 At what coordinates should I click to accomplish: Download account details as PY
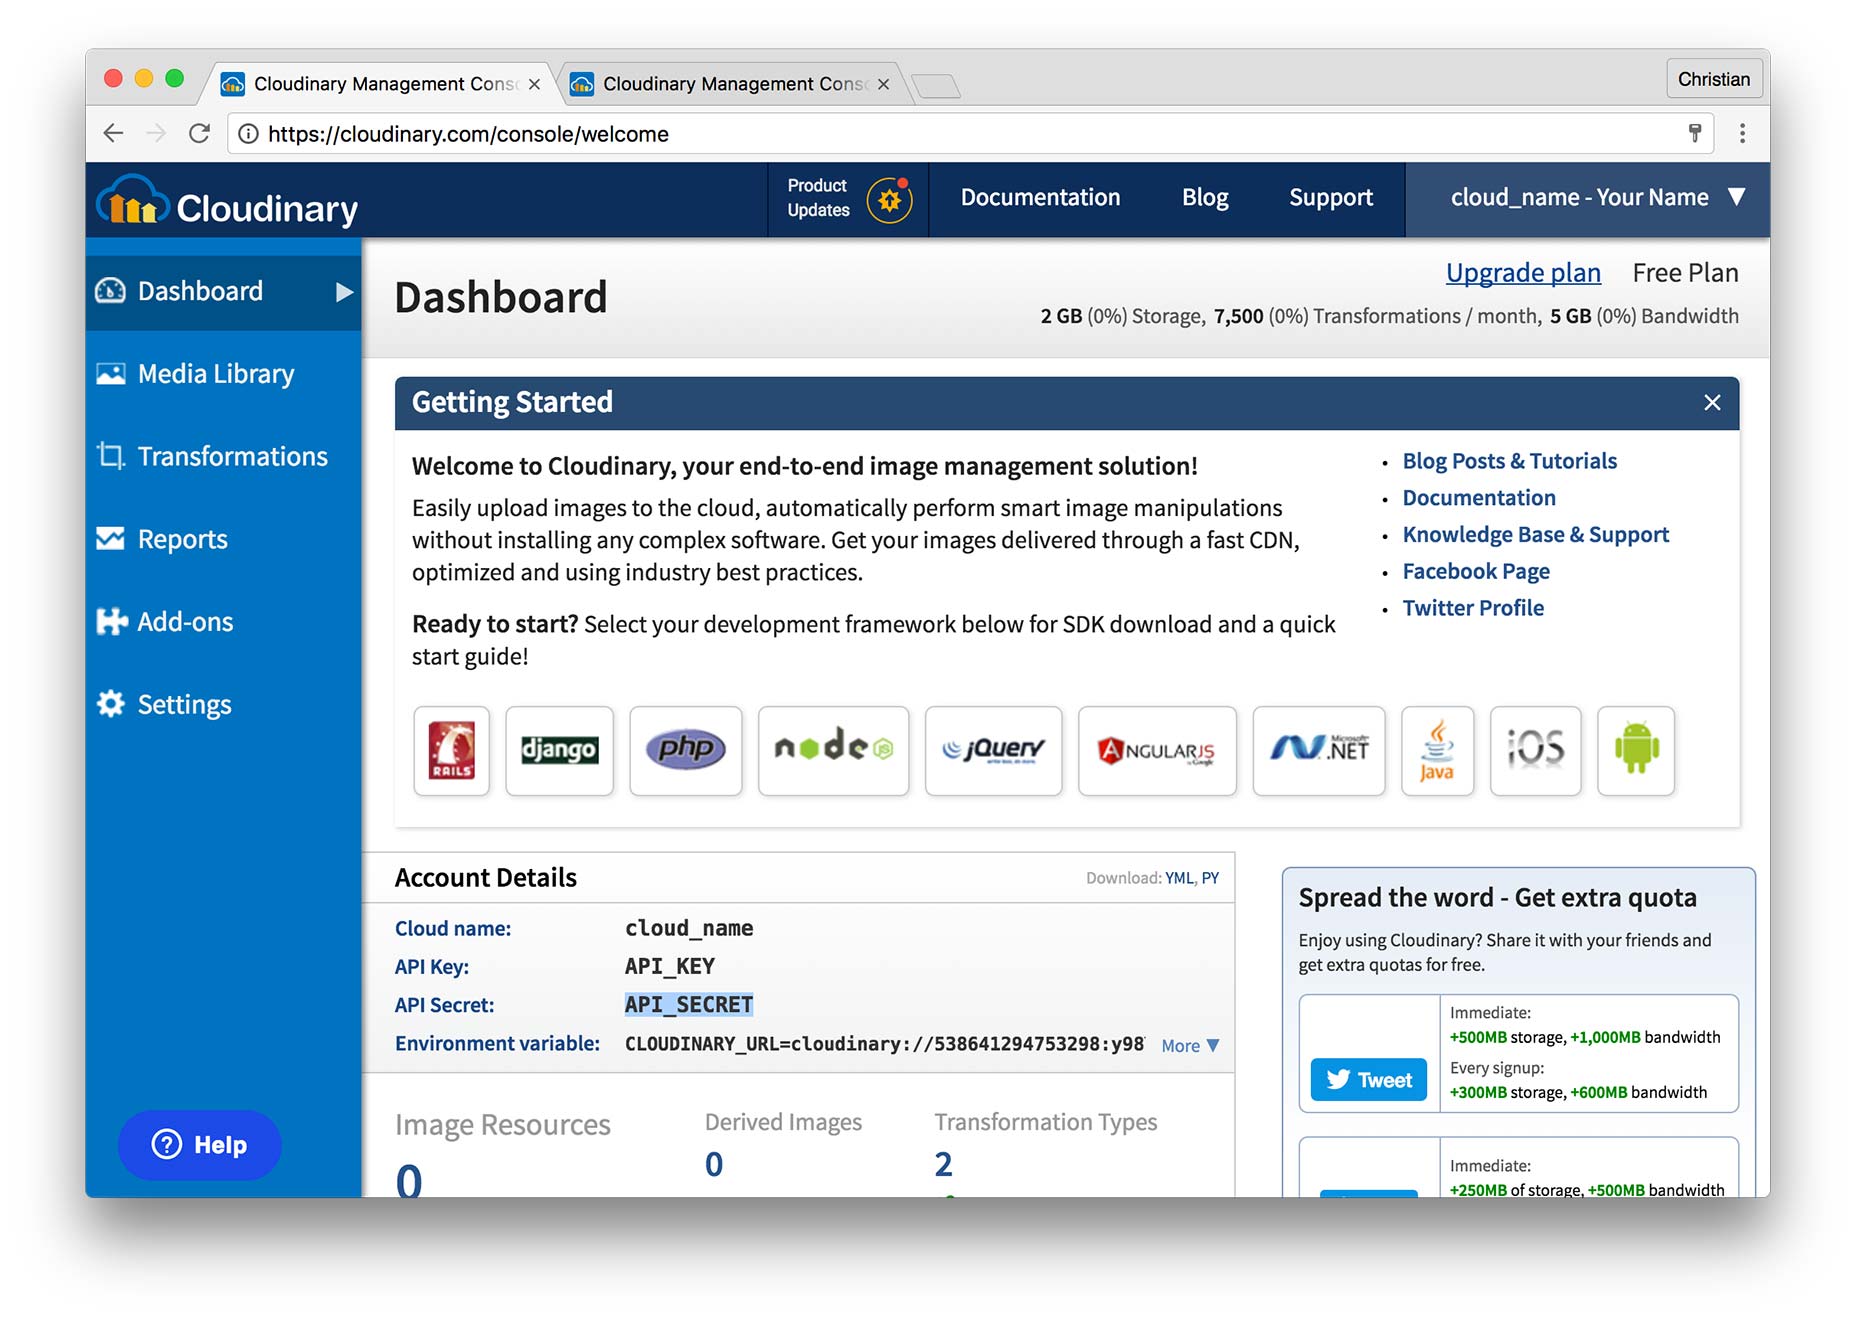(1210, 878)
